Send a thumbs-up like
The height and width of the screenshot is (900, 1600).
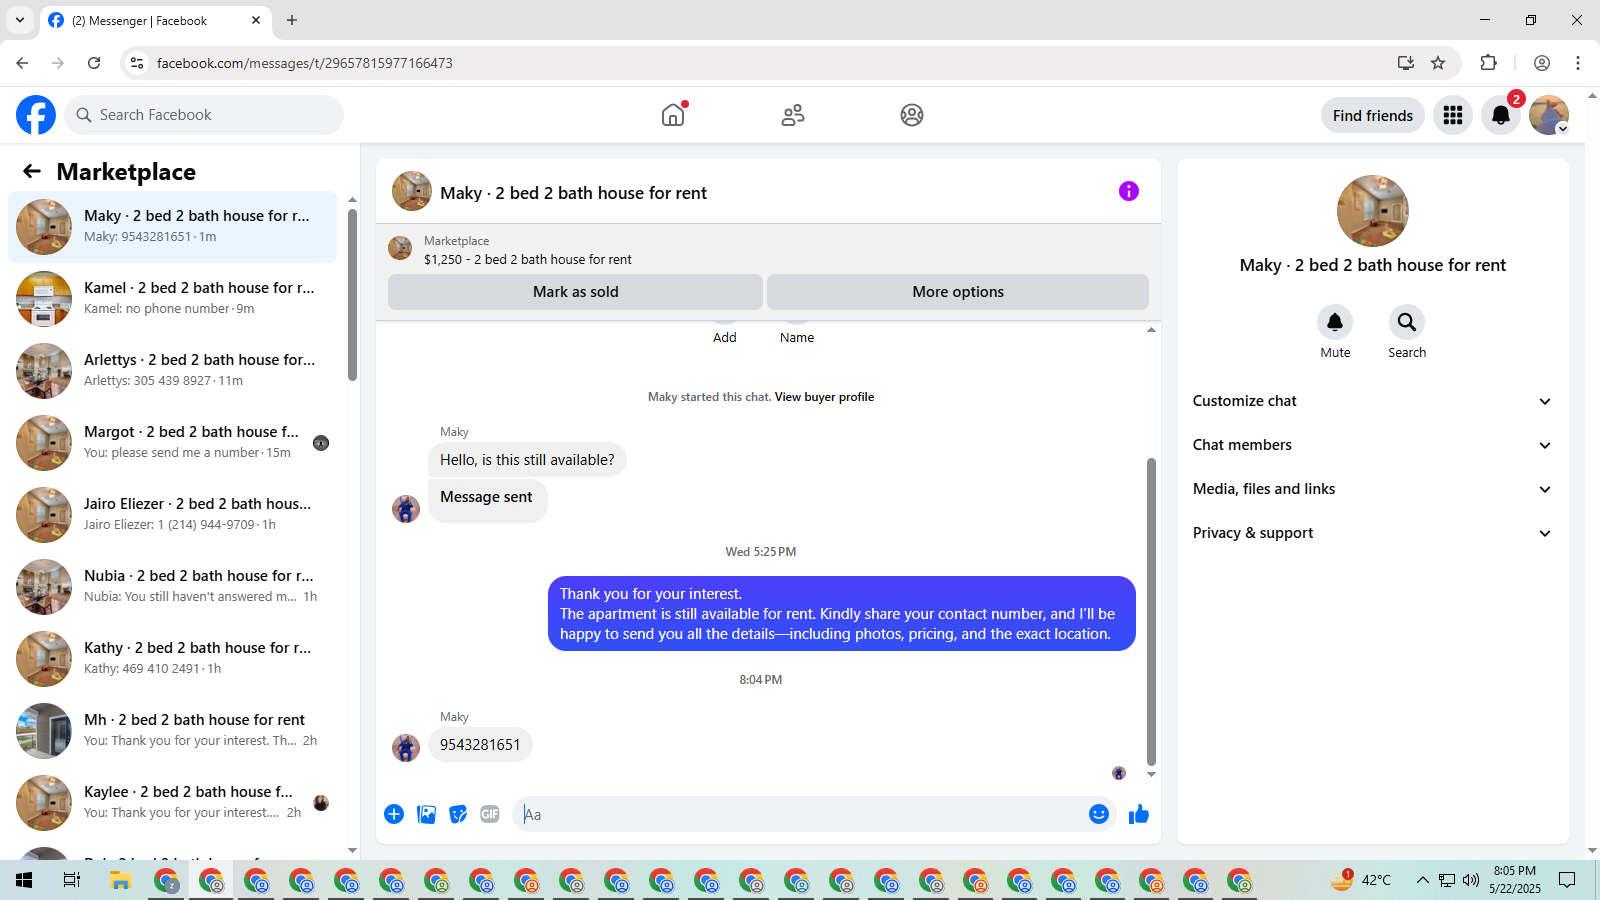pos(1139,814)
